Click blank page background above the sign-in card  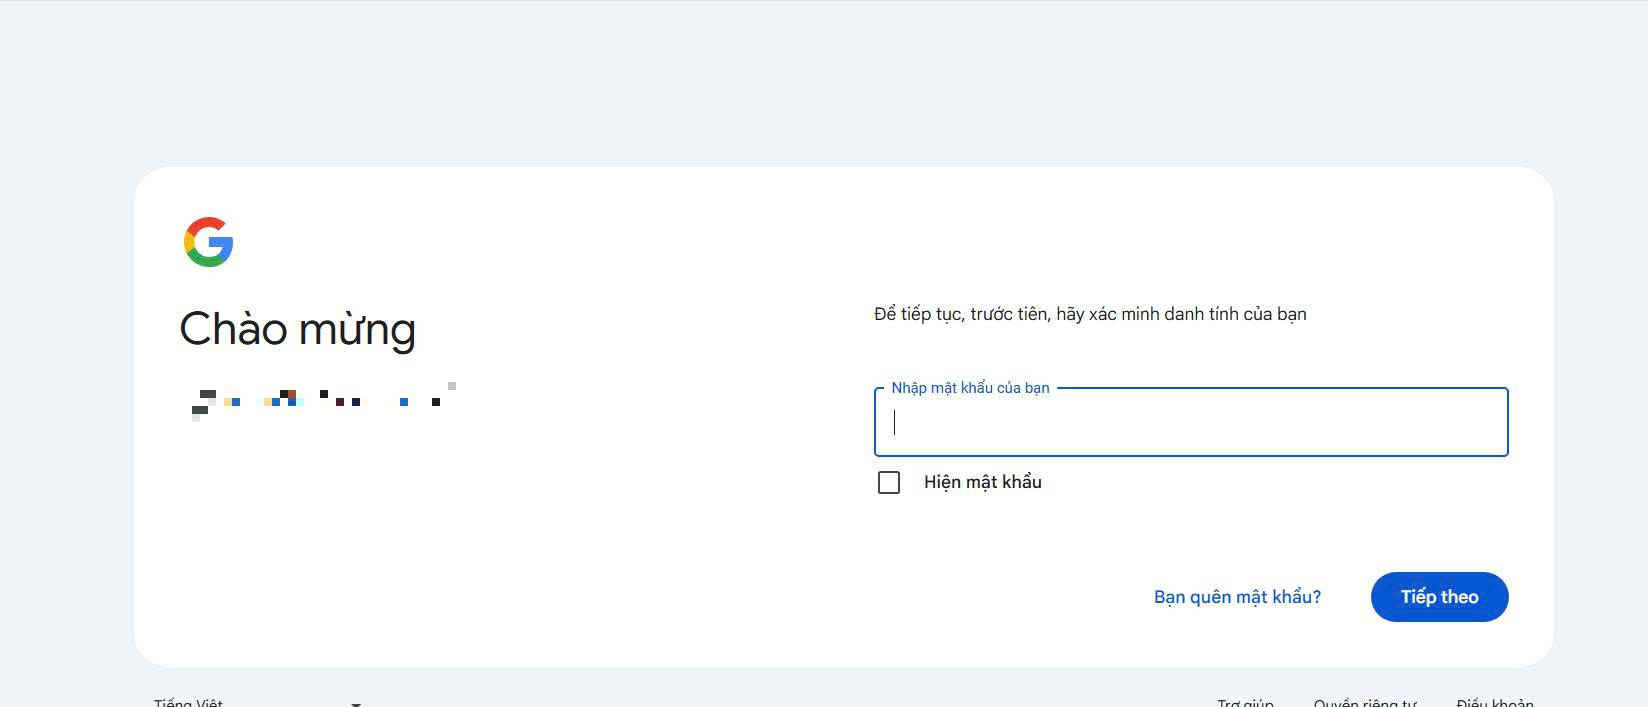coord(824,80)
